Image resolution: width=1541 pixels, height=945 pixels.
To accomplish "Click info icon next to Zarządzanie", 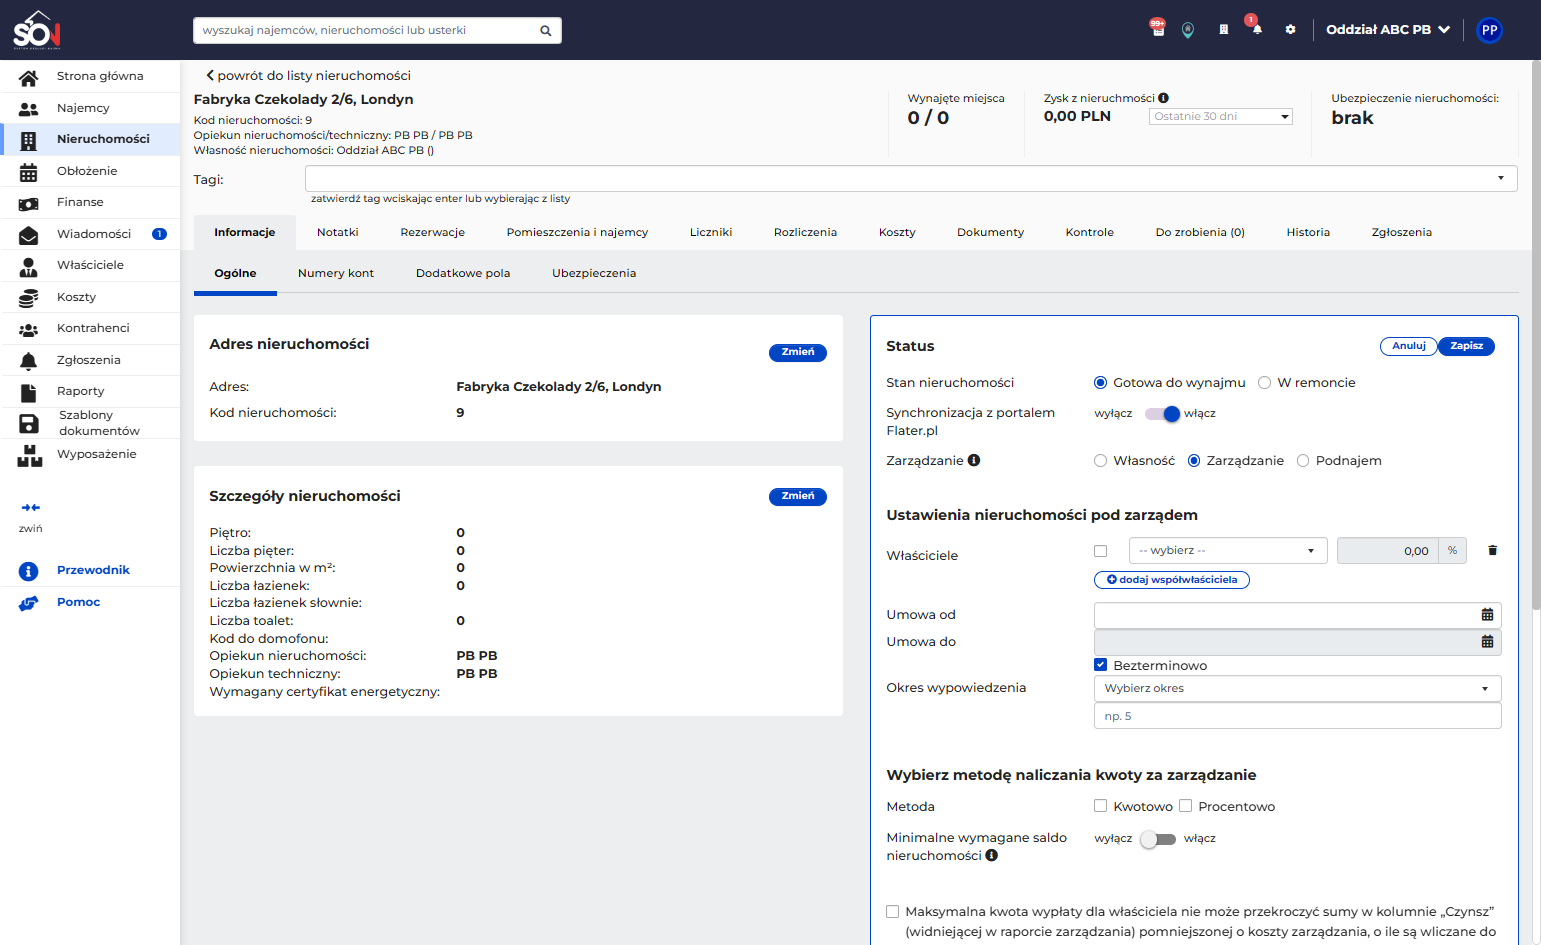I will pos(974,460).
